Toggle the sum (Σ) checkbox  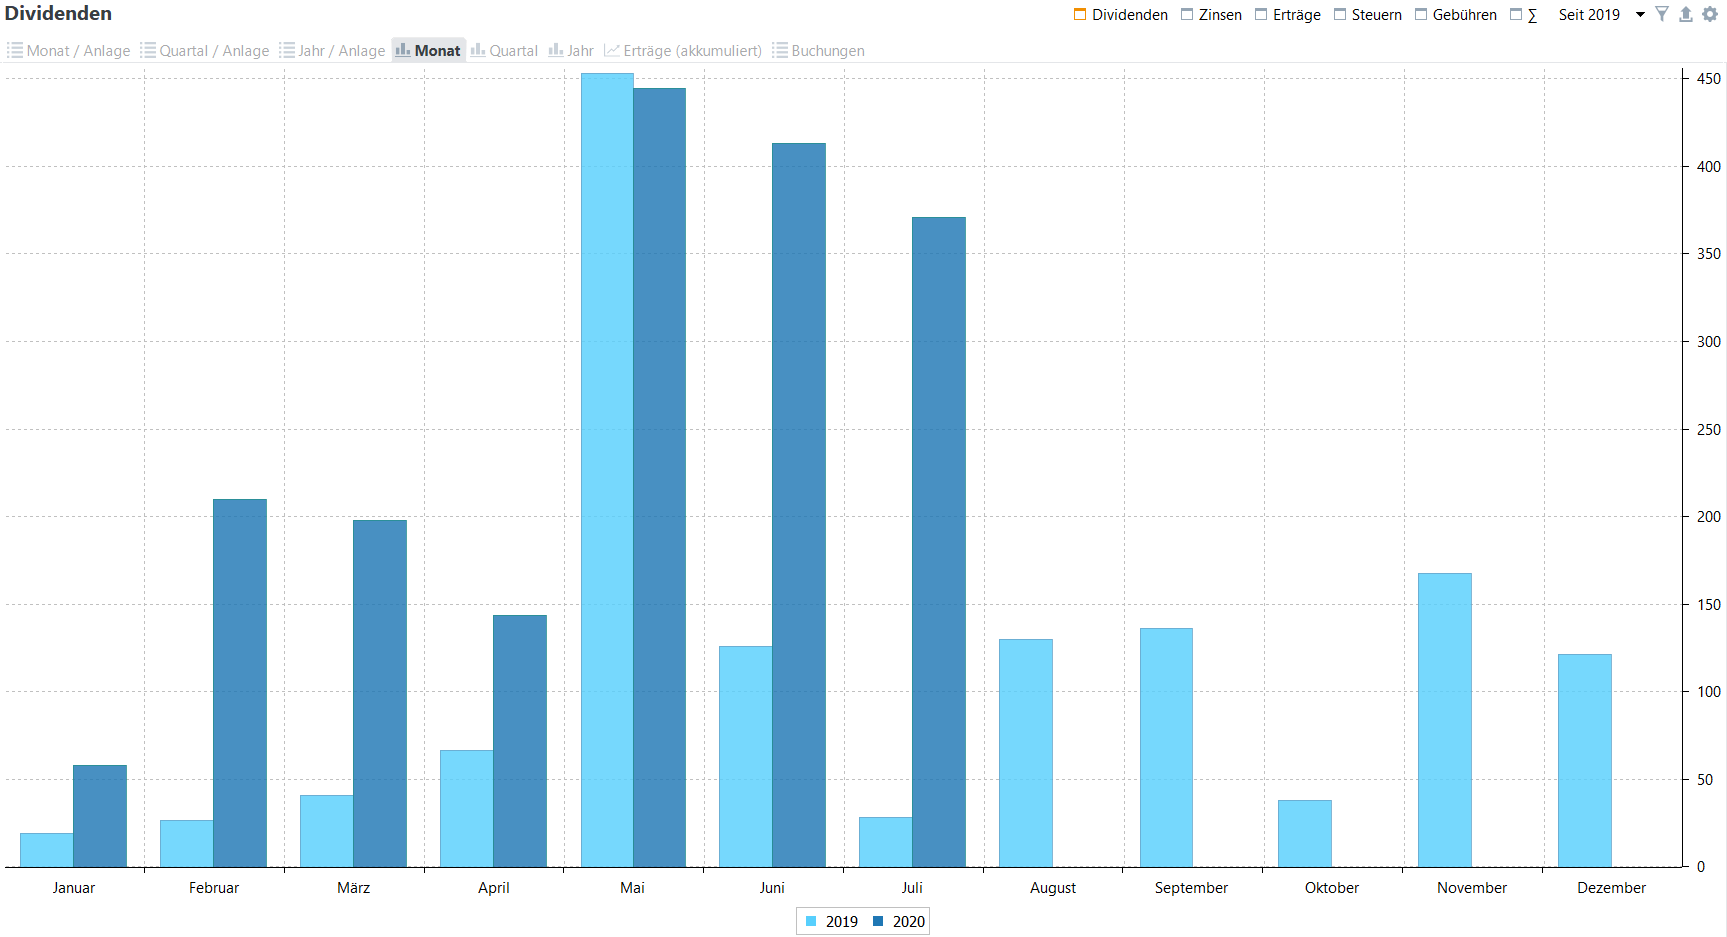coord(1516,15)
